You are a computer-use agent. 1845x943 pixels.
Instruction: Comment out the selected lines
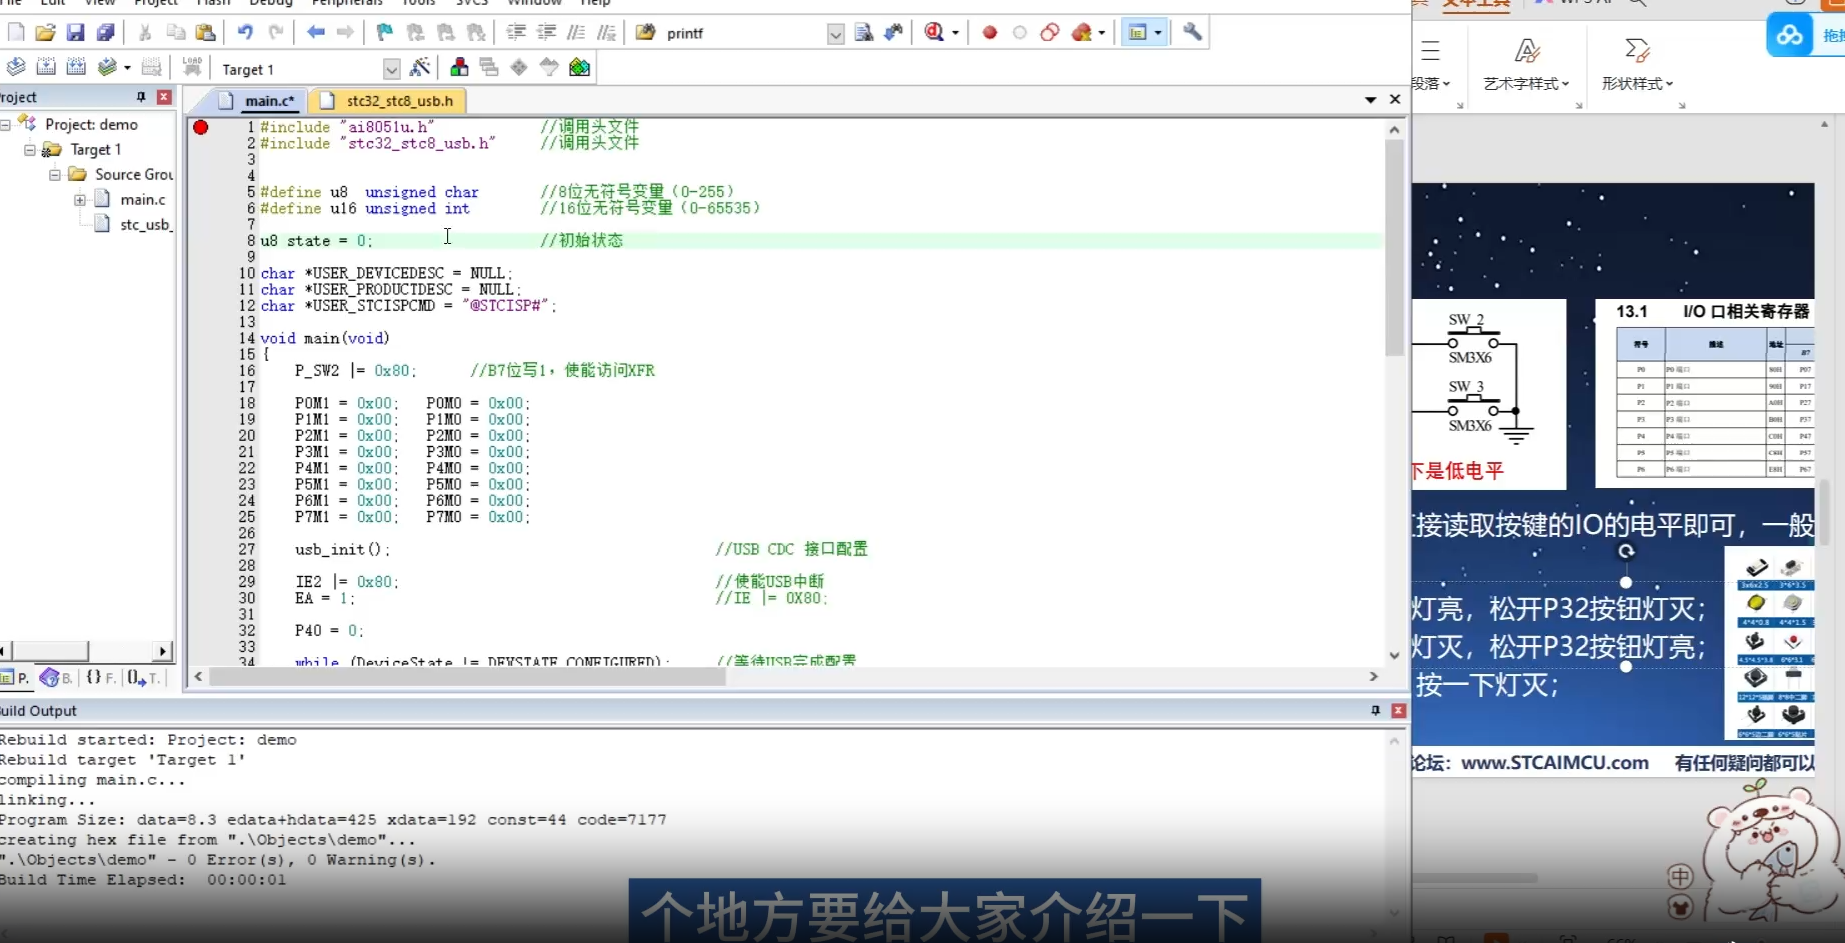576,32
